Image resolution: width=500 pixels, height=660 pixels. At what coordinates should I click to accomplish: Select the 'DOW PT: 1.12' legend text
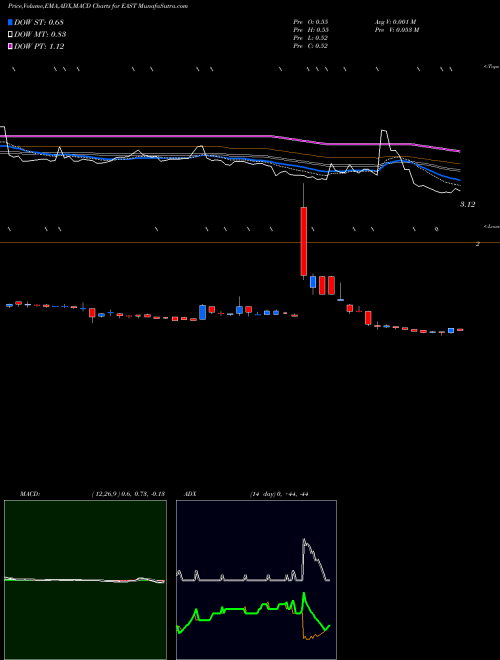click(x=39, y=47)
